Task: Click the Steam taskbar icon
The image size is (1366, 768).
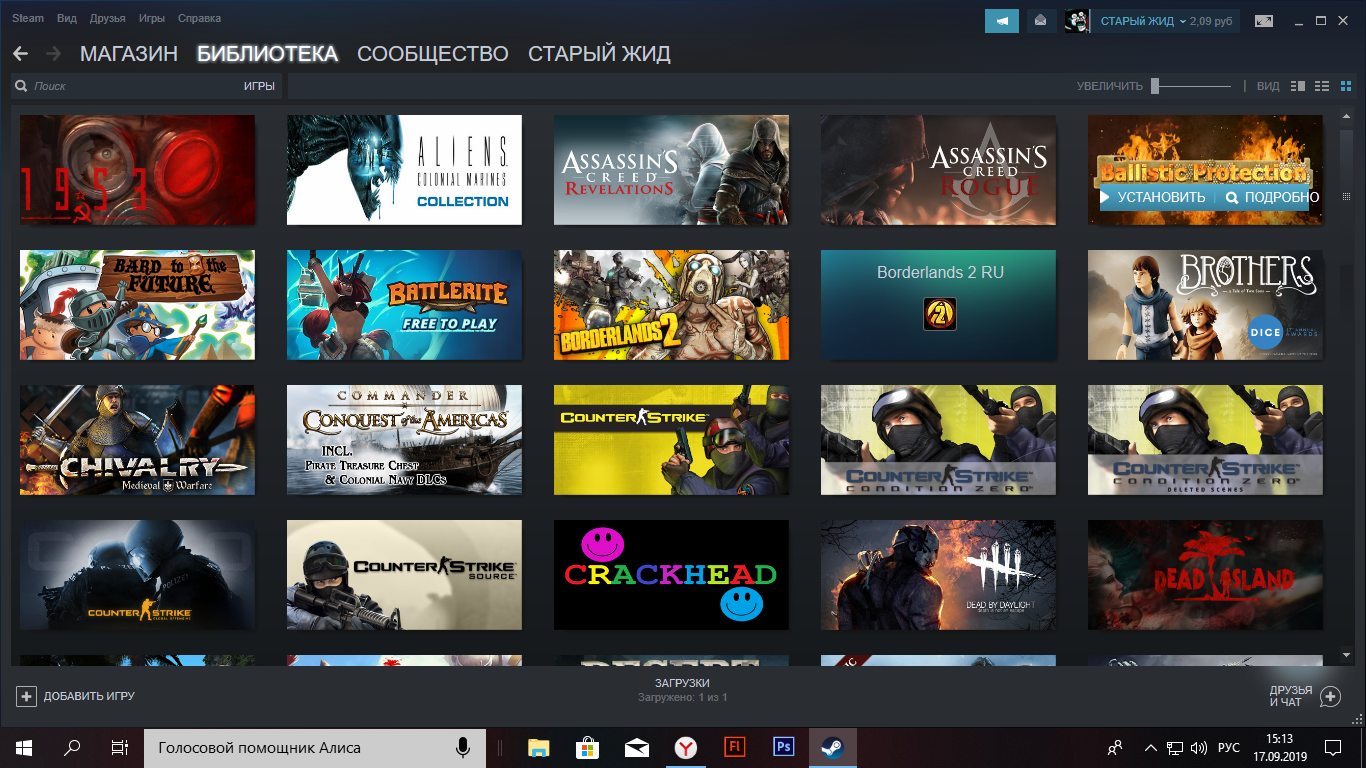Action: (832, 747)
